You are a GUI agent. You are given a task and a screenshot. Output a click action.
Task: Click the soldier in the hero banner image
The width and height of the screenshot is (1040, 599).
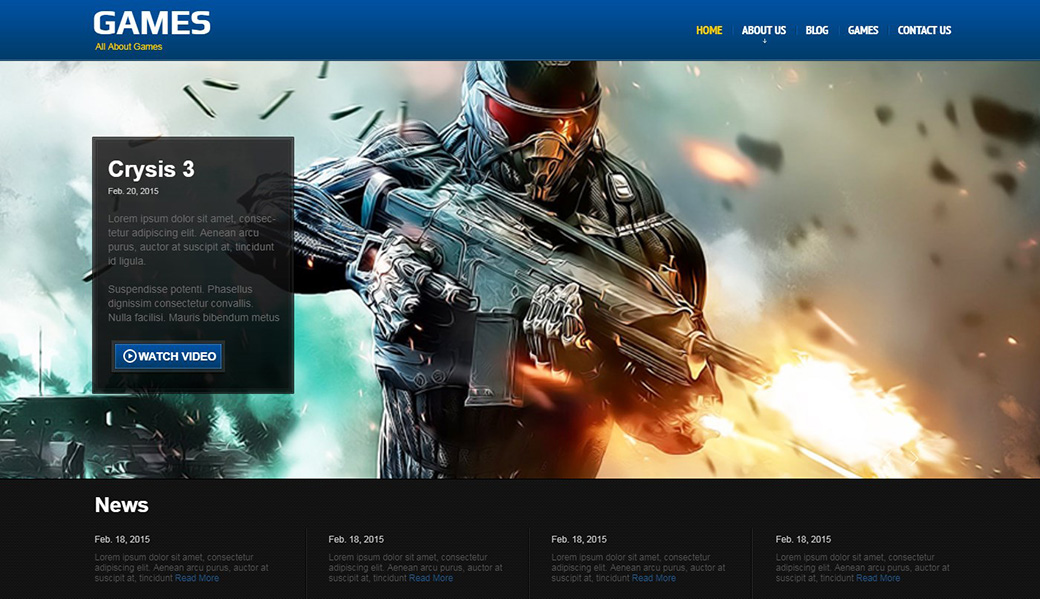(x=540, y=250)
